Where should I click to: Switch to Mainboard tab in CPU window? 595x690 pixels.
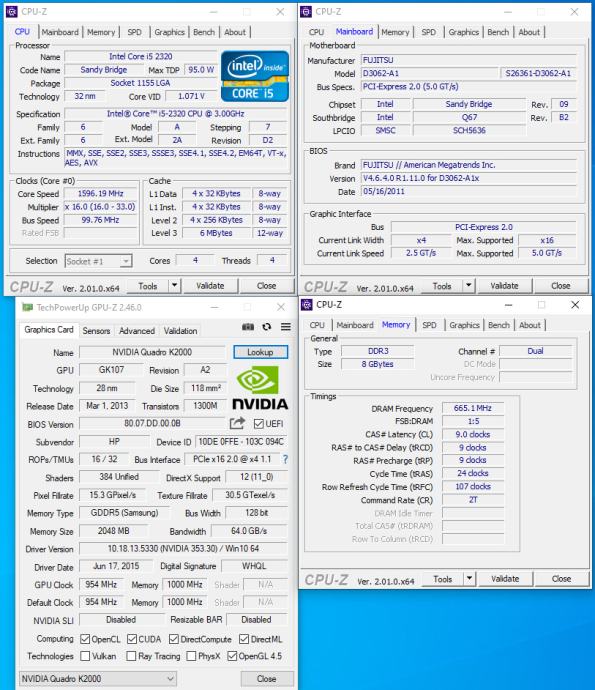pos(60,32)
